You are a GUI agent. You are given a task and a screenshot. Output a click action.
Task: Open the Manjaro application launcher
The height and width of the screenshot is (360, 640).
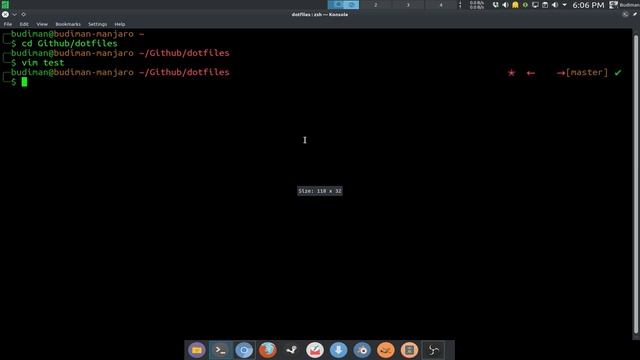pyautogui.click(x=5, y=4)
